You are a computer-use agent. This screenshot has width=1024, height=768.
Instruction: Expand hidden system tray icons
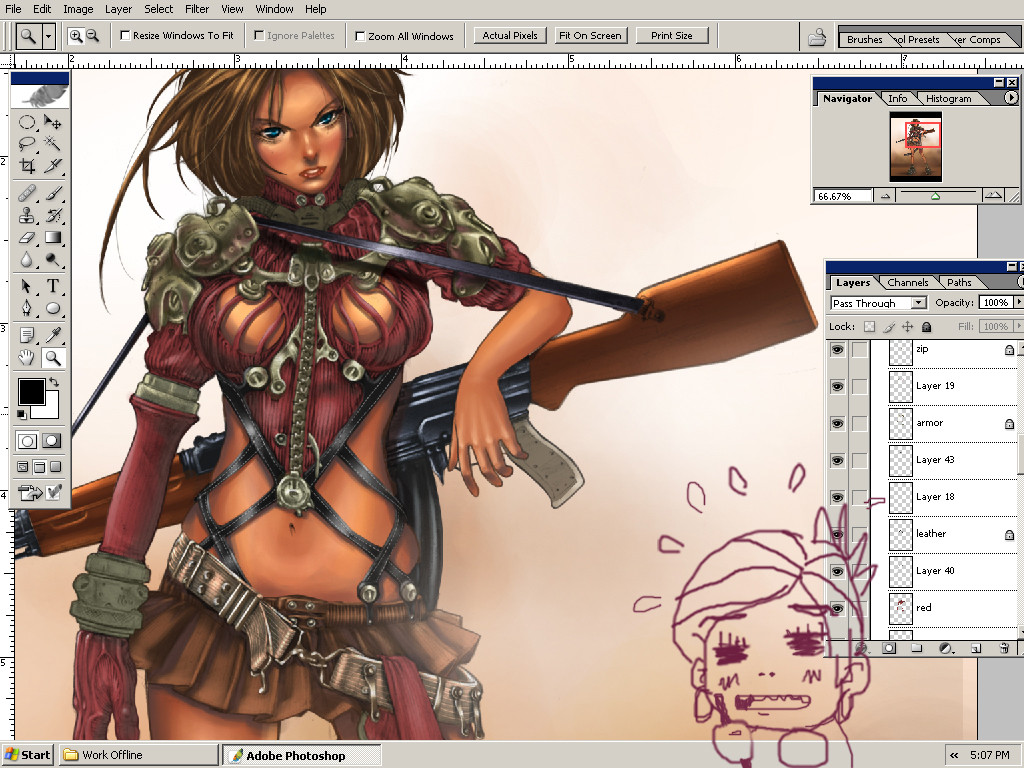pos(954,756)
